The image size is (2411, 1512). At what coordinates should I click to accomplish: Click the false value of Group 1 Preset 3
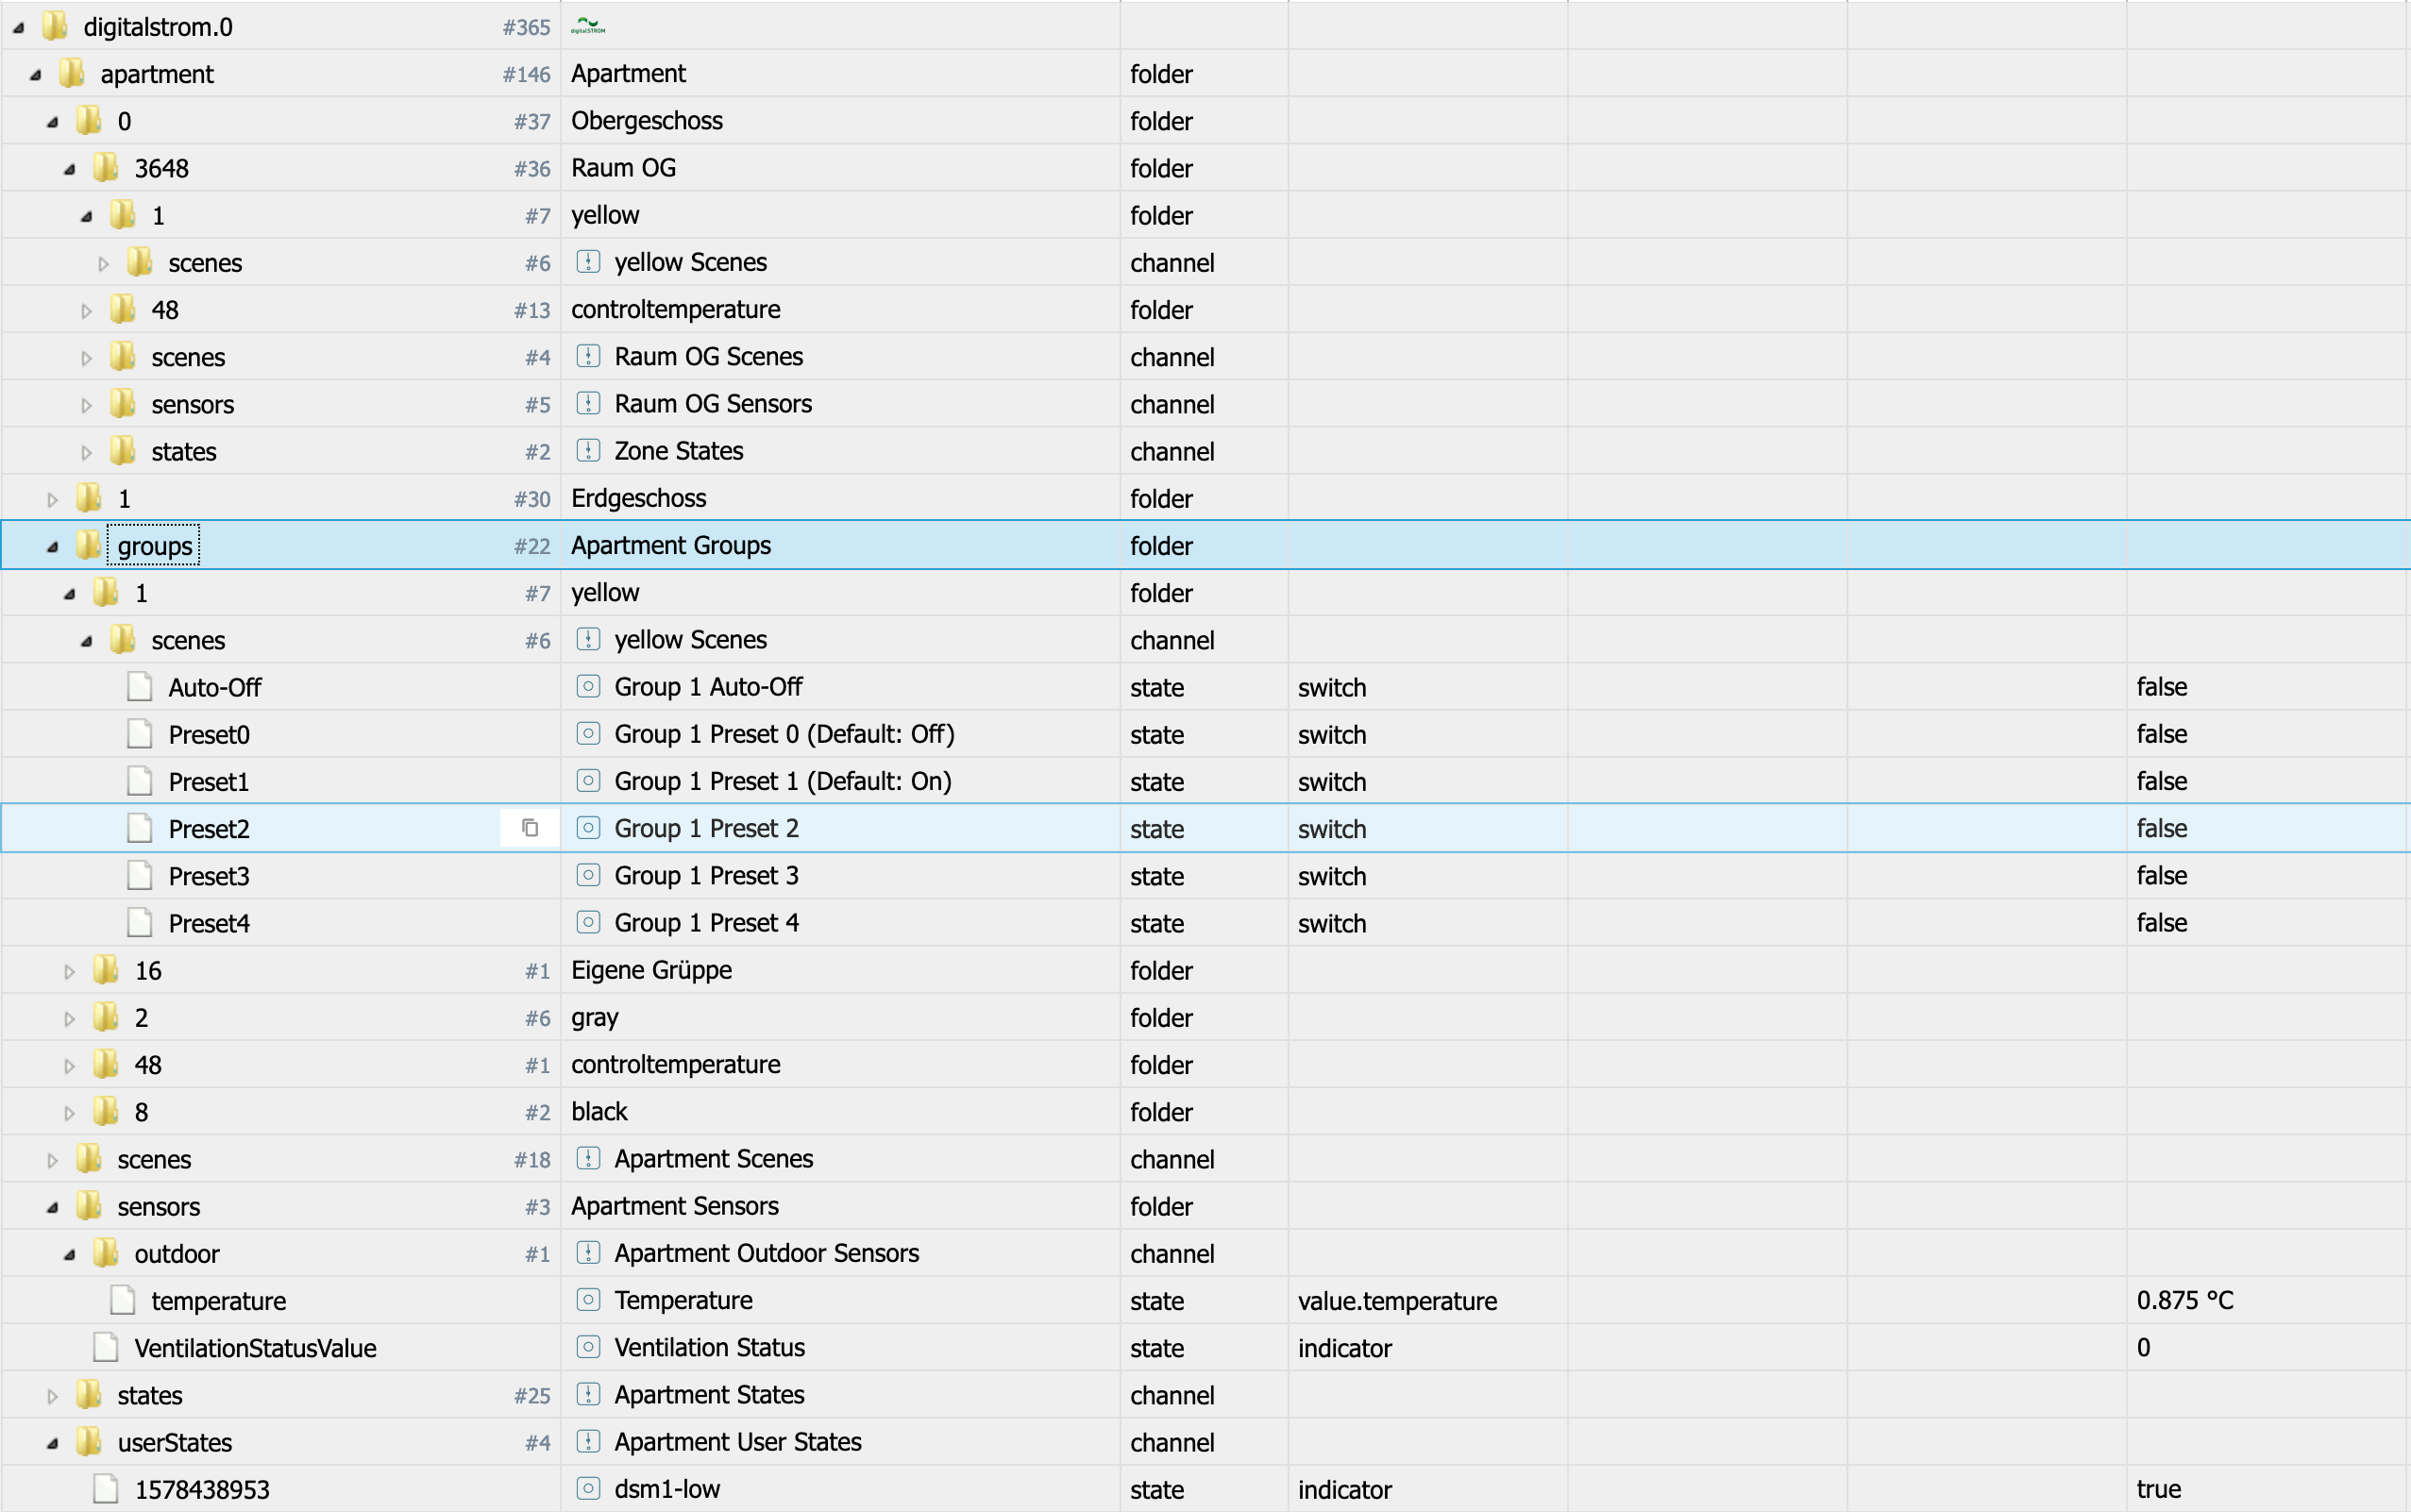coord(2162,876)
